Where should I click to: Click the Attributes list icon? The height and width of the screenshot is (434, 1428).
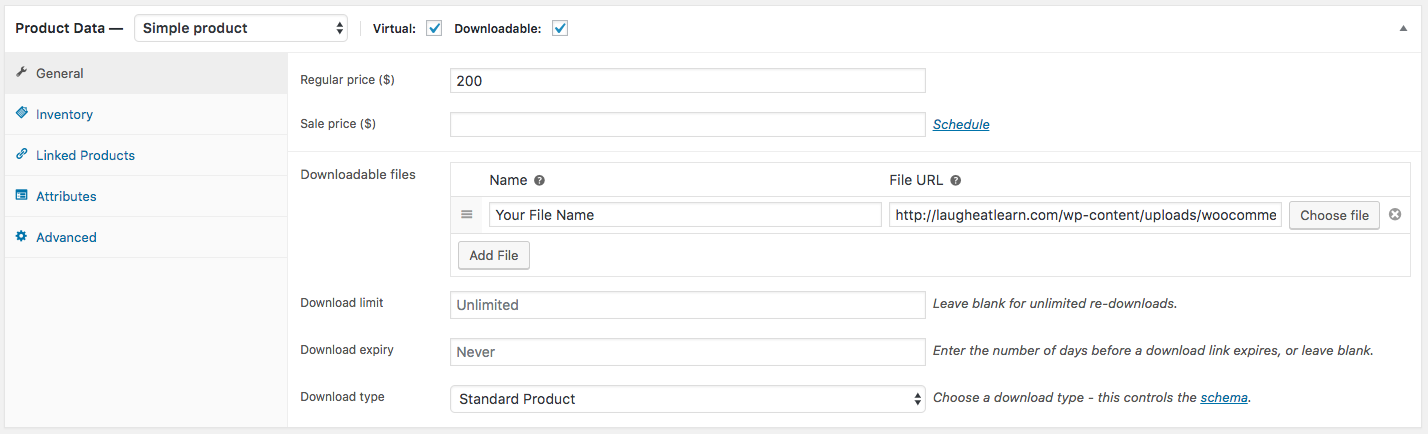21,196
